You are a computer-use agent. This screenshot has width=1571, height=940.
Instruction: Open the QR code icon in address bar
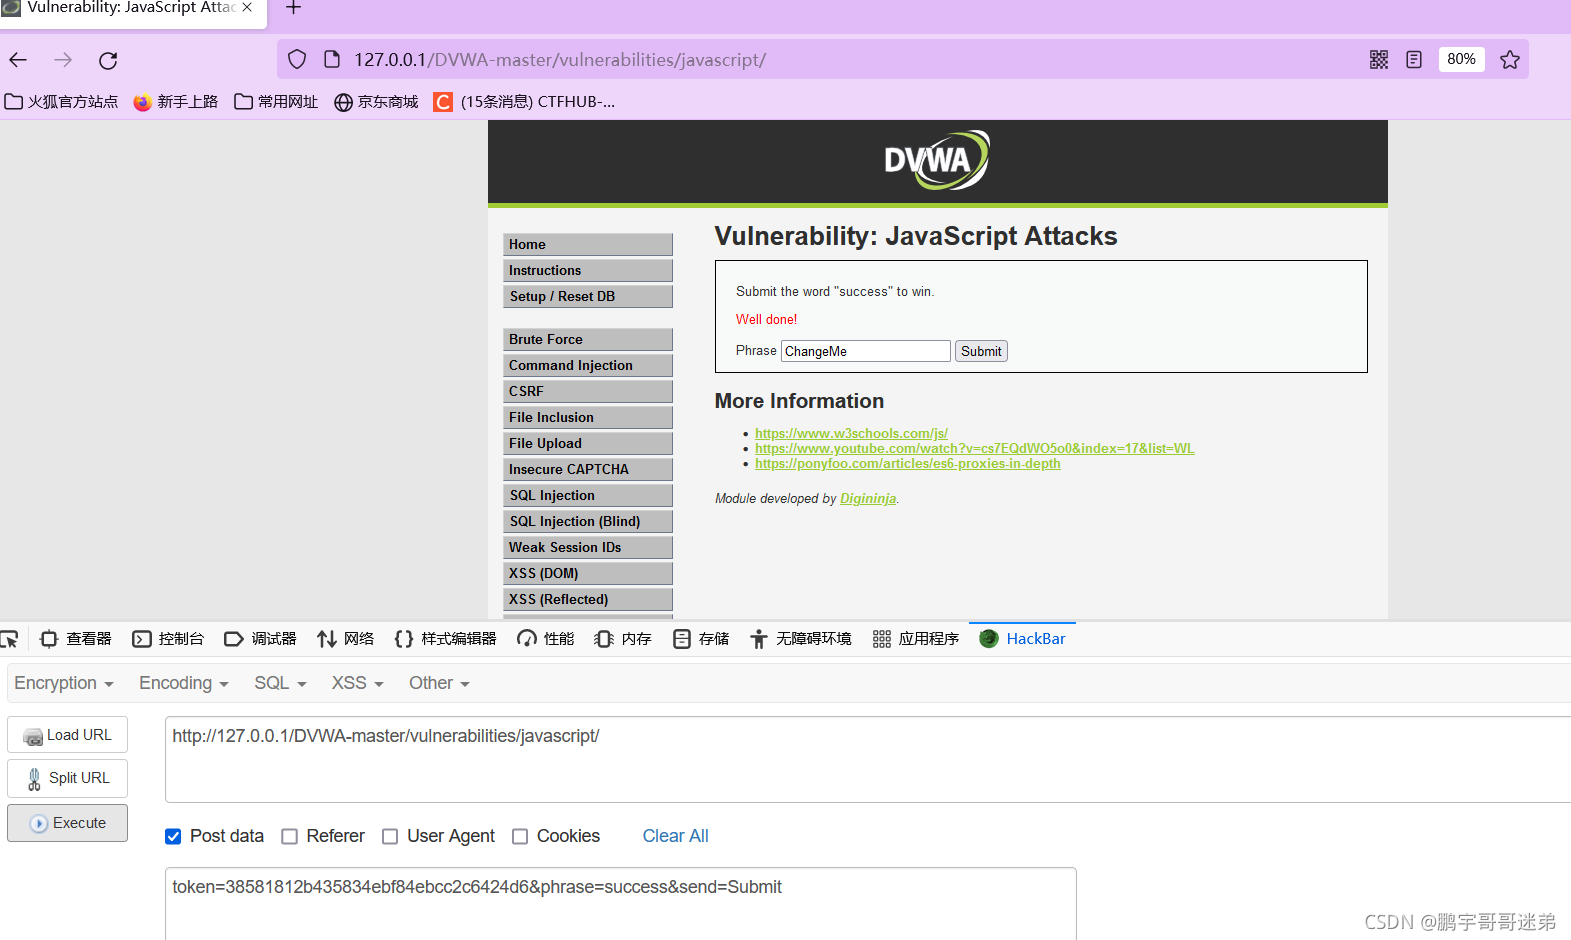pyautogui.click(x=1379, y=60)
